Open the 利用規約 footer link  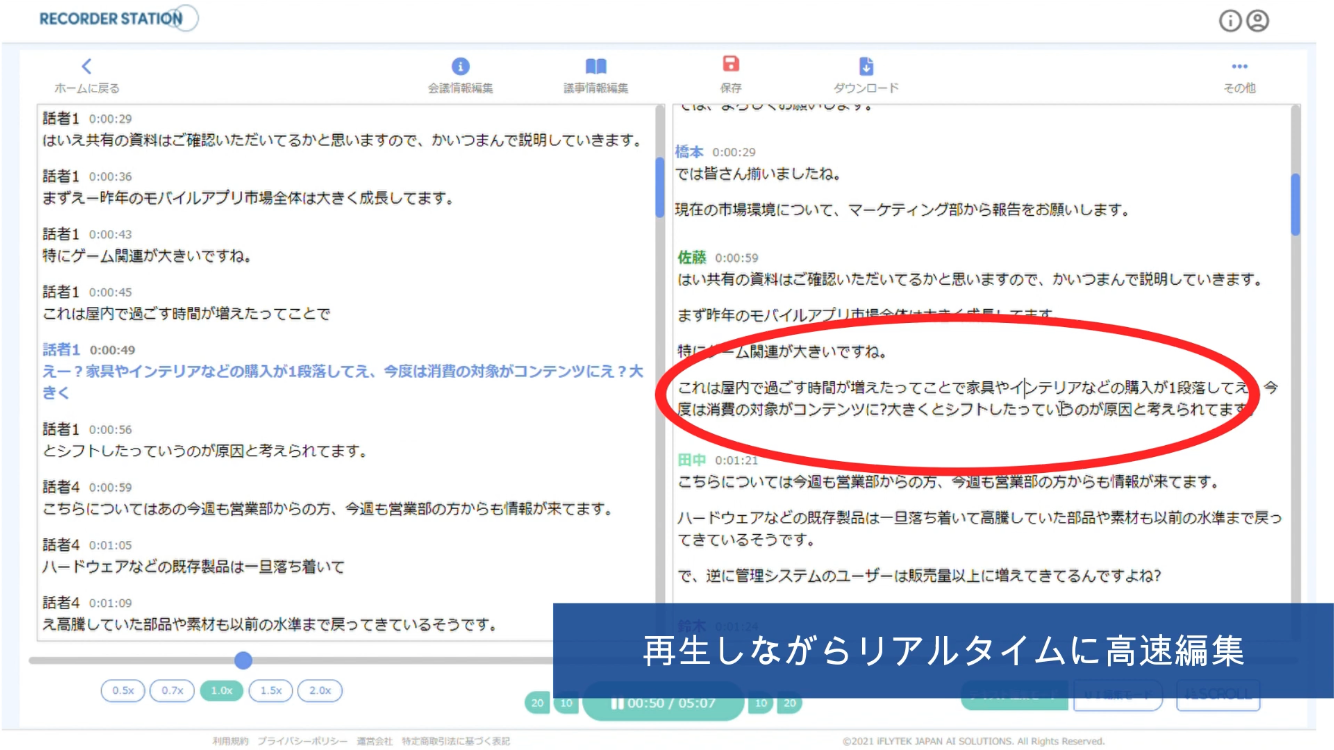[230, 741]
